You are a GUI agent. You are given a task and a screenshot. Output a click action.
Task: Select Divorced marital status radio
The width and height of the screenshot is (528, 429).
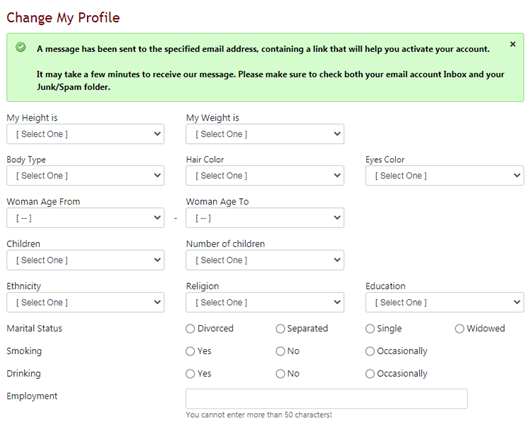pos(190,329)
